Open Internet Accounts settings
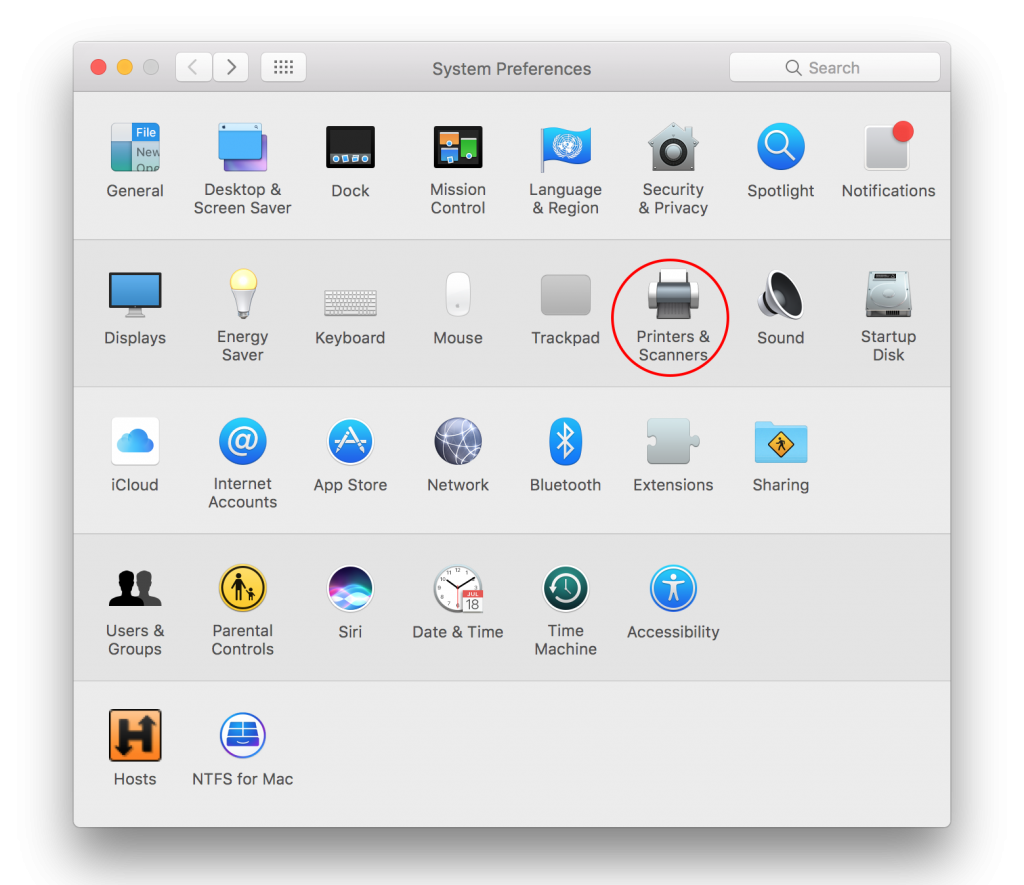The width and height of the screenshot is (1024, 885). (x=243, y=441)
